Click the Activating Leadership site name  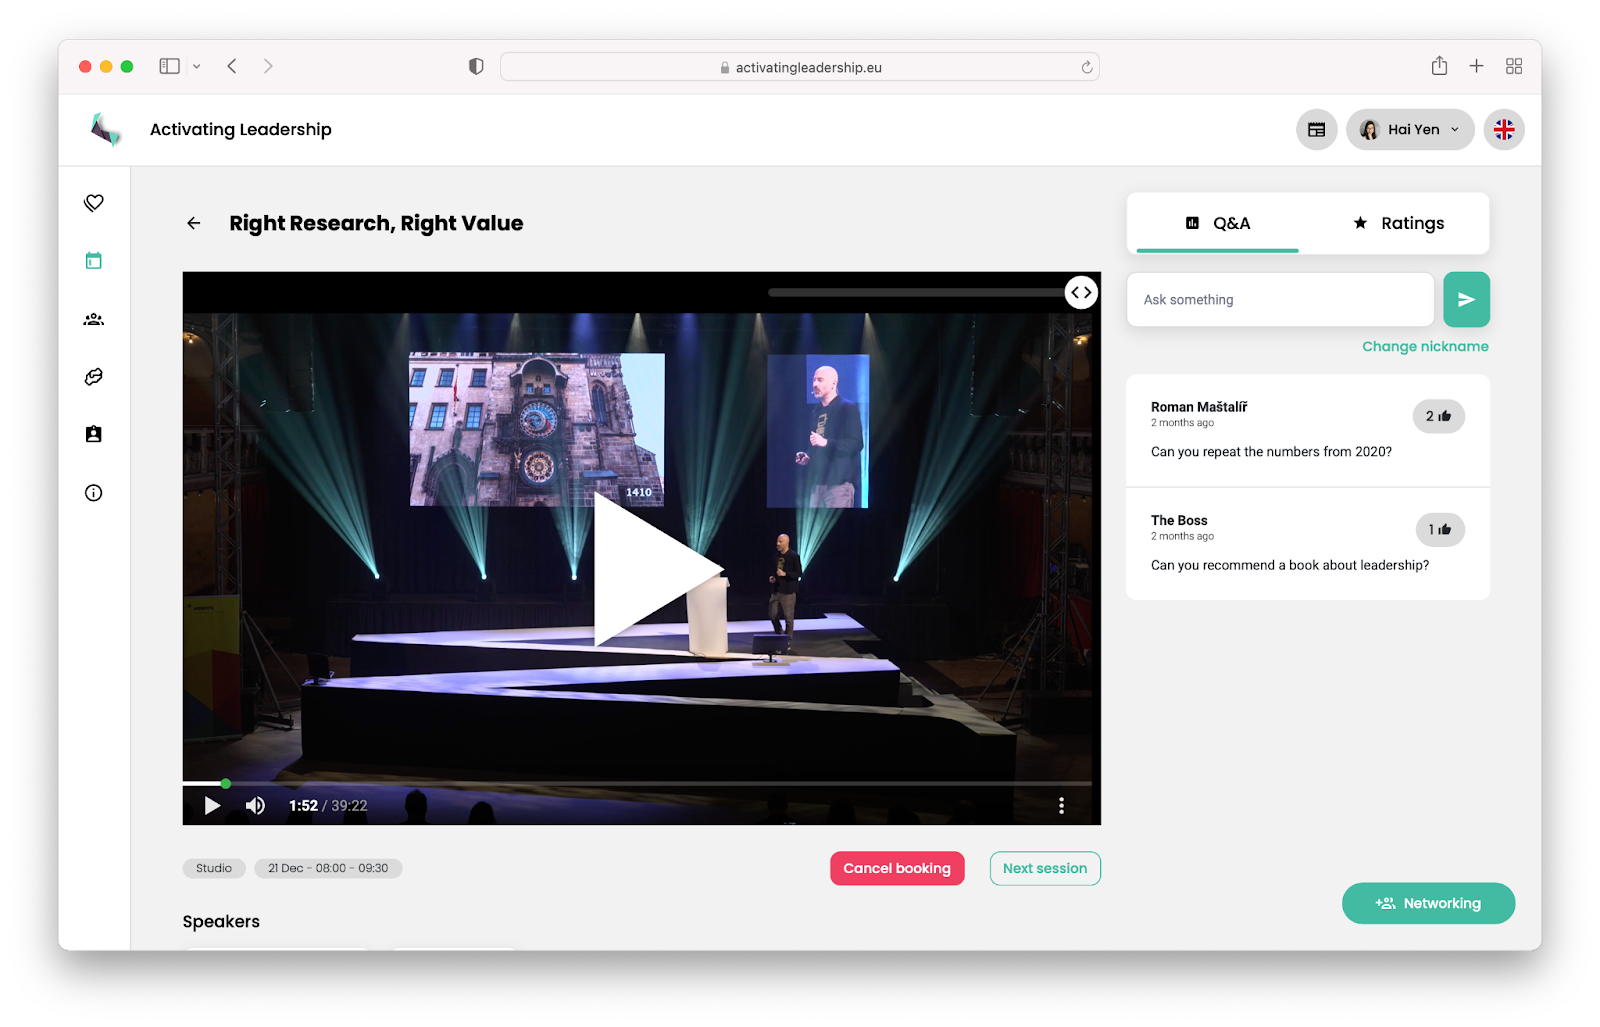pyautogui.click(x=241, y=129)
